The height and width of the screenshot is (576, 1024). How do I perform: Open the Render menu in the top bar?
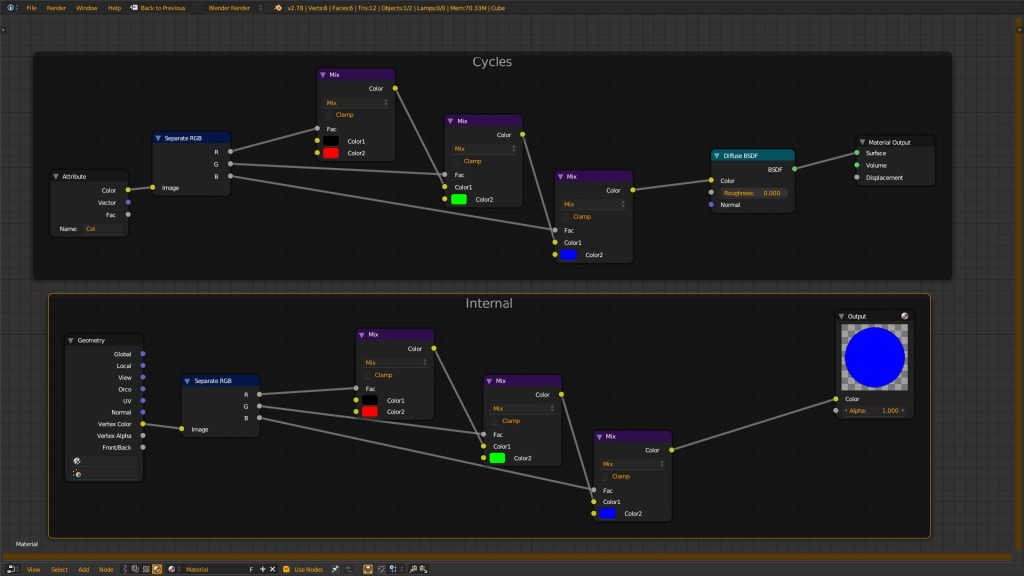56,7
